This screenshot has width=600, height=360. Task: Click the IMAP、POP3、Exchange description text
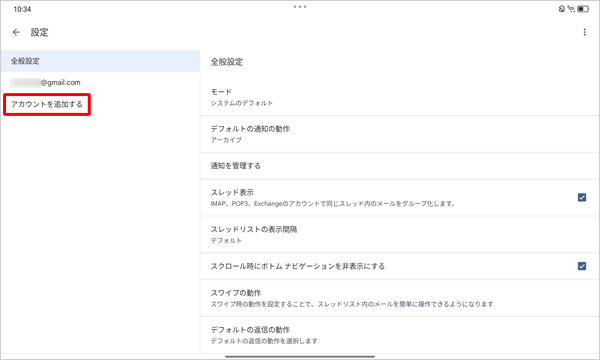click(x=332, y=204)
